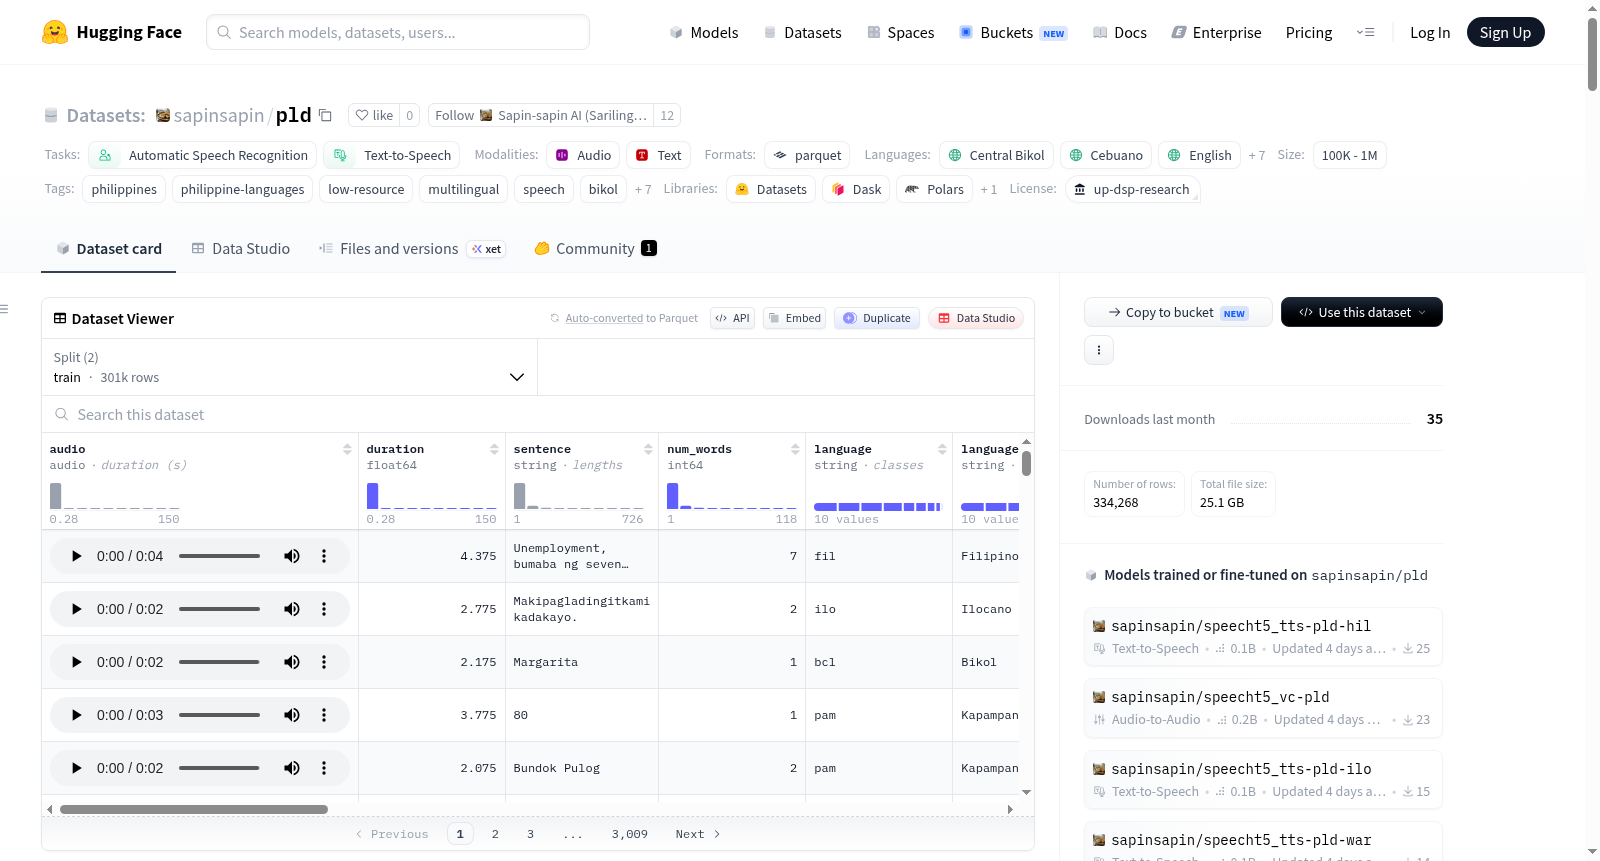Open the dataset viewer API button
Viewport: 1600px width, 861px height.
[732, 318]
